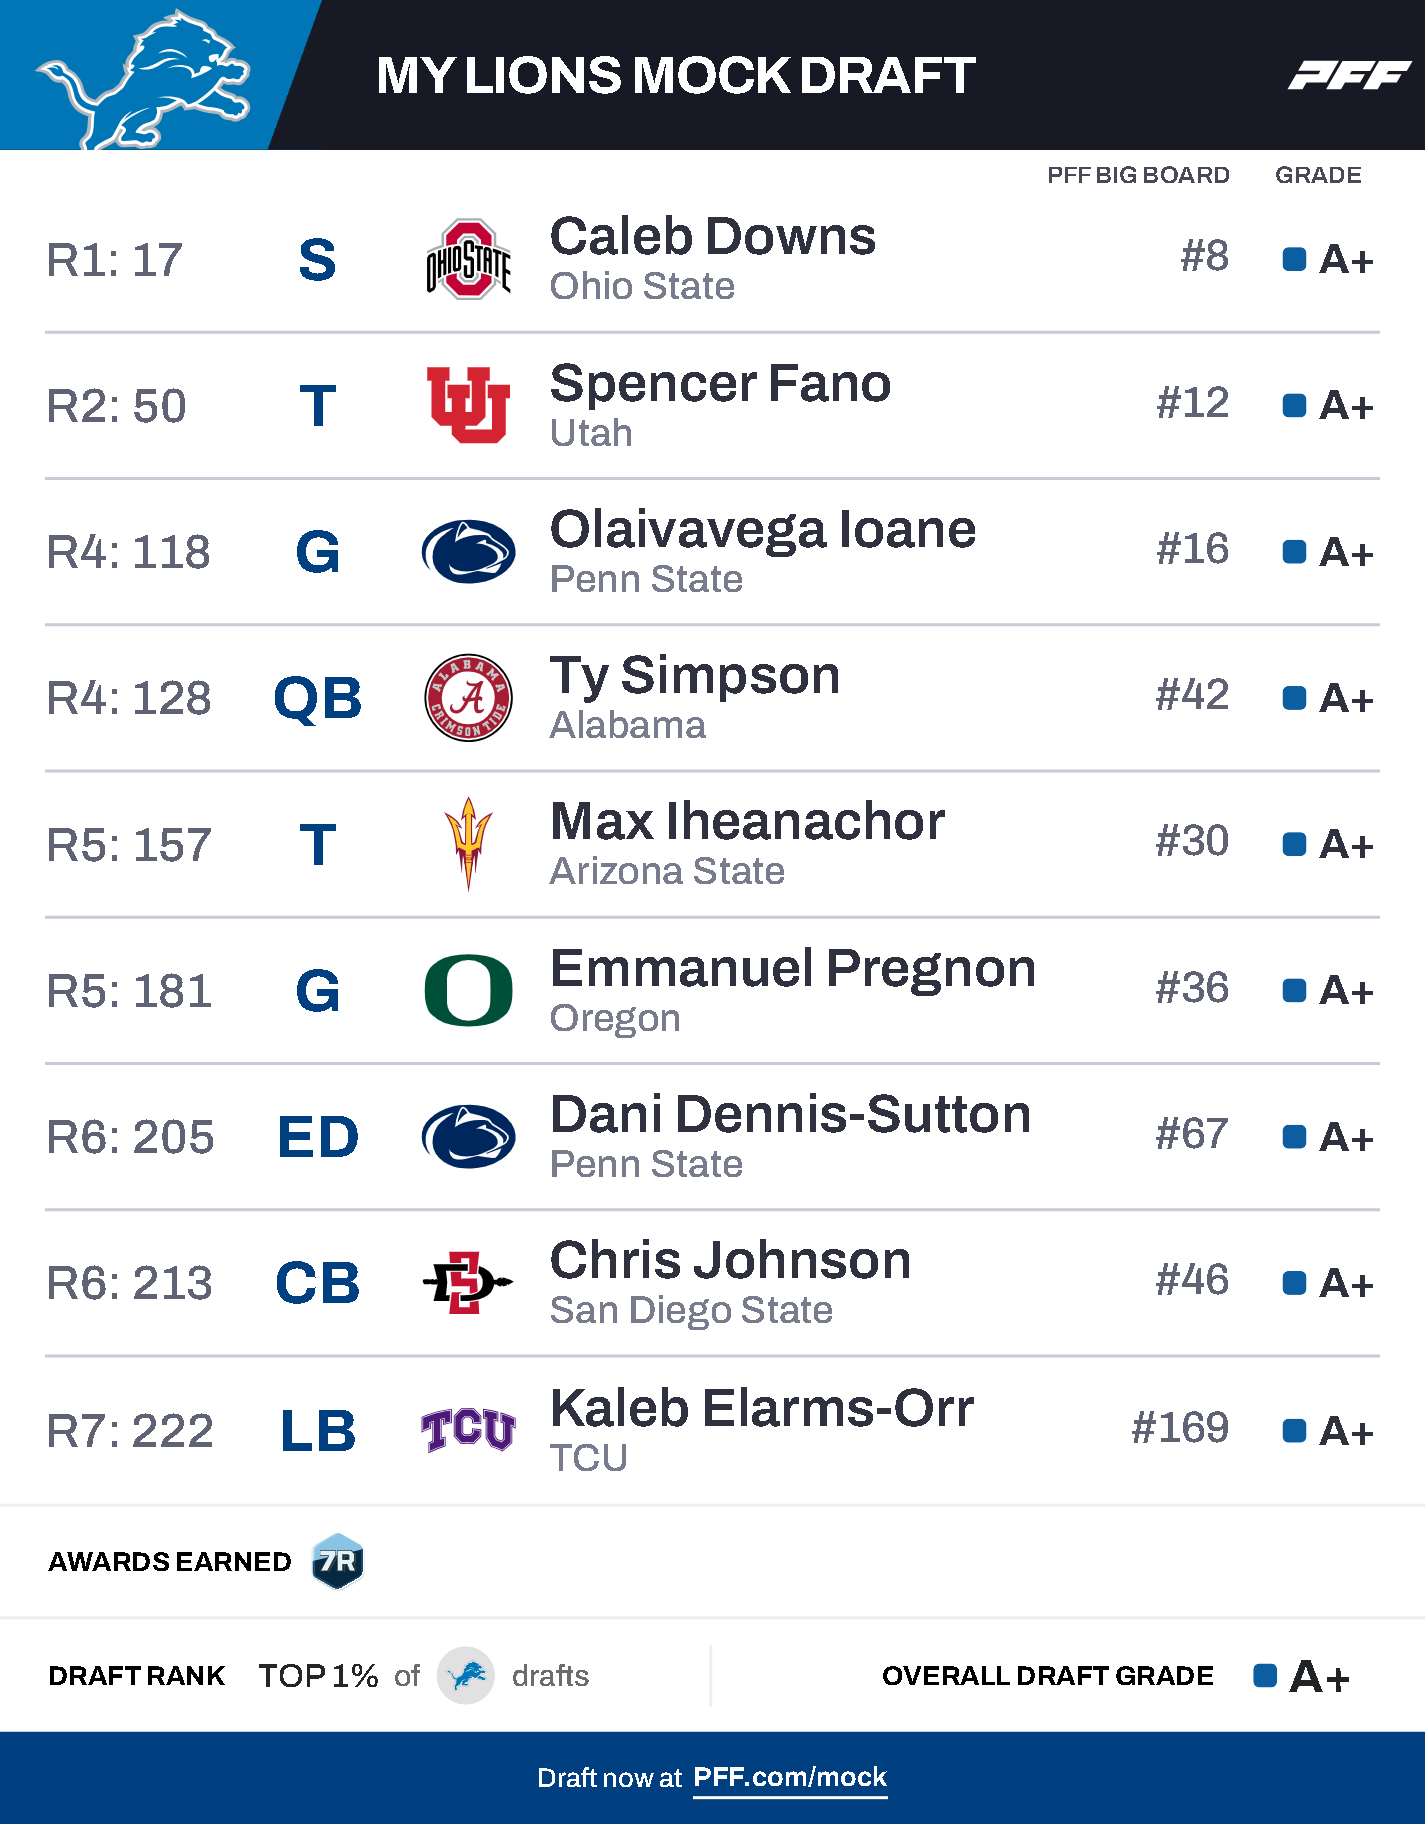Click the Ohio State logo
Image resolution: width=1425 pixels, height=1824 pixels.
pos(468,259)
